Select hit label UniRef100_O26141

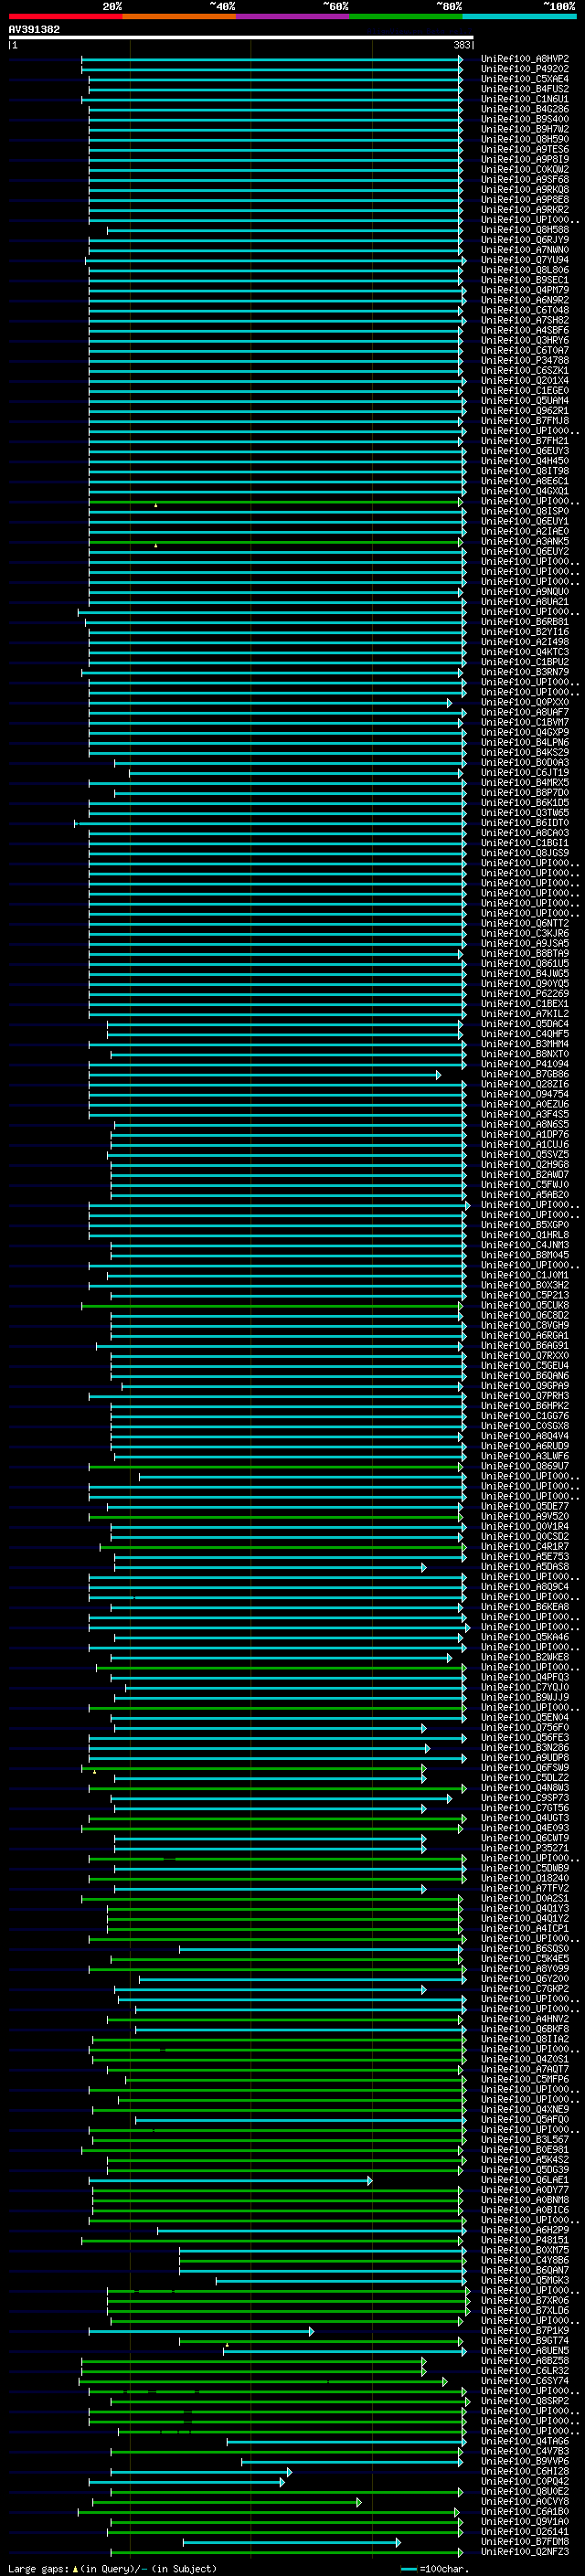pyautogui.click(x=525, y=2531)
